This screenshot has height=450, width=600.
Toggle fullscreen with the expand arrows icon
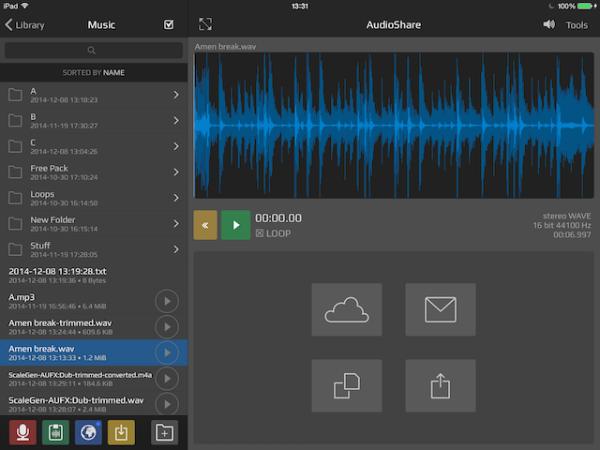coord(205,24)
